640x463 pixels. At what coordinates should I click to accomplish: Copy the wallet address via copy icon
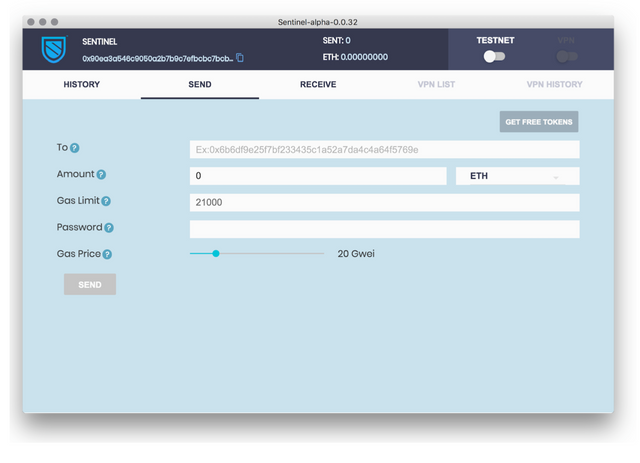coord(240,58)
